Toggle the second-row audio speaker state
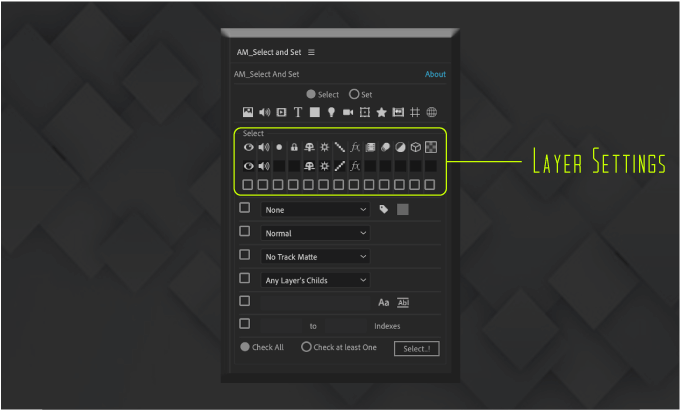The height and width of the screenshot is (410, 680). point(264,166)
